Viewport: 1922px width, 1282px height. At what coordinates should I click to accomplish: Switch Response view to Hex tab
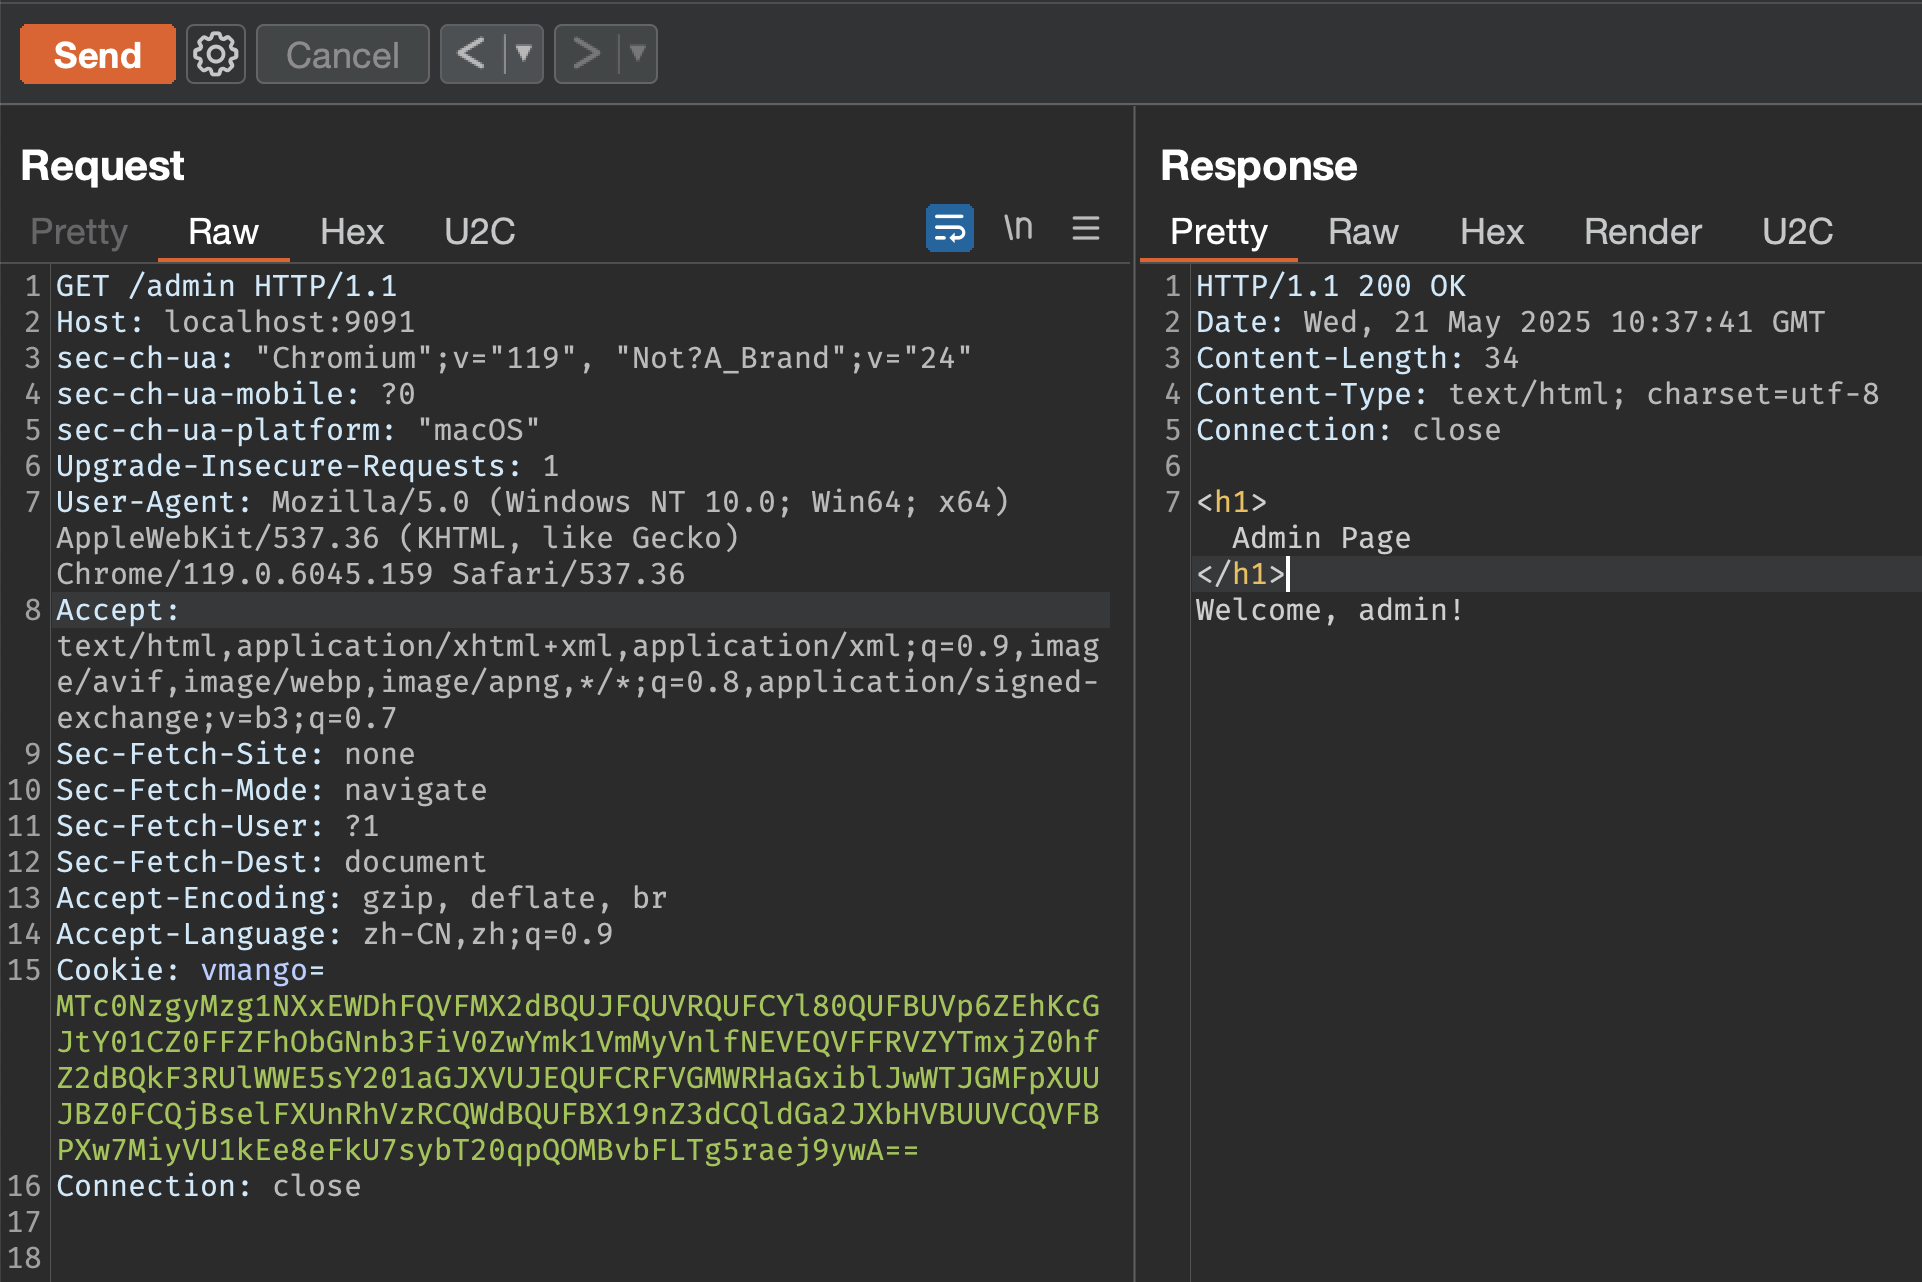[x=1492, y=232]
